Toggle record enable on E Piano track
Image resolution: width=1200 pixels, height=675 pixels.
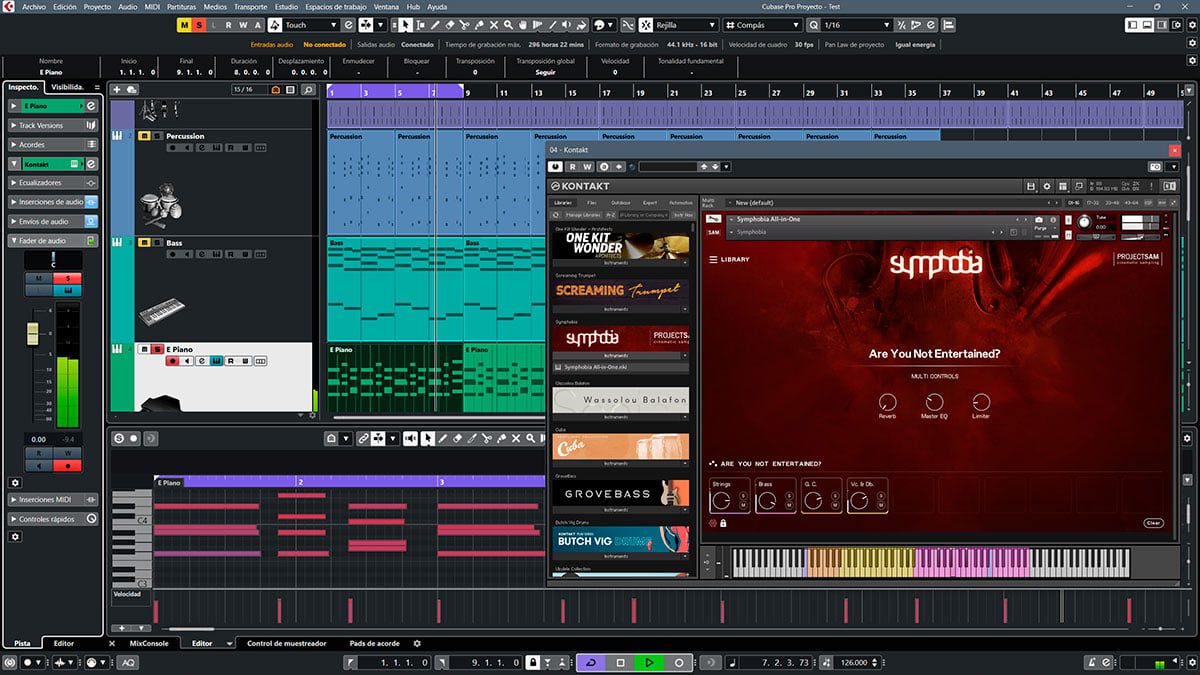pyautogui.click(x=172, y=361)
